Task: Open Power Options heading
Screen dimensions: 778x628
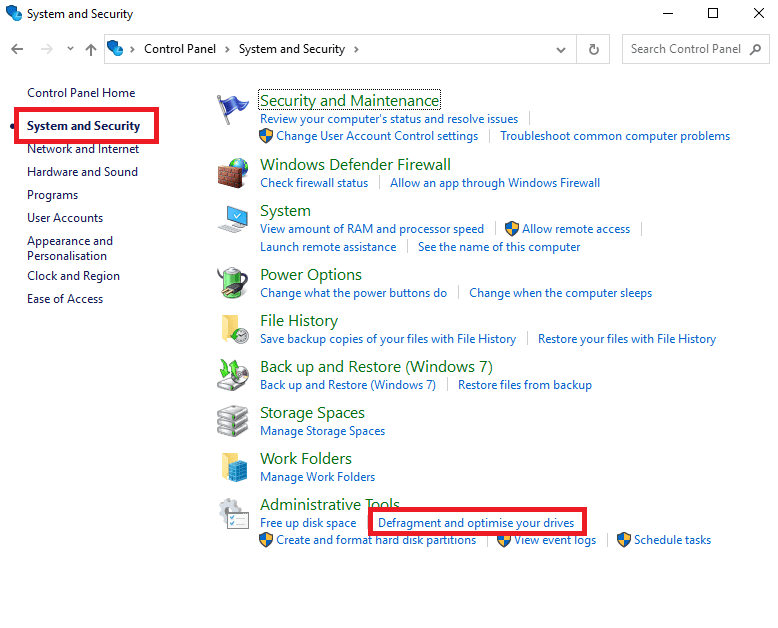Action: tap(311, 274)
